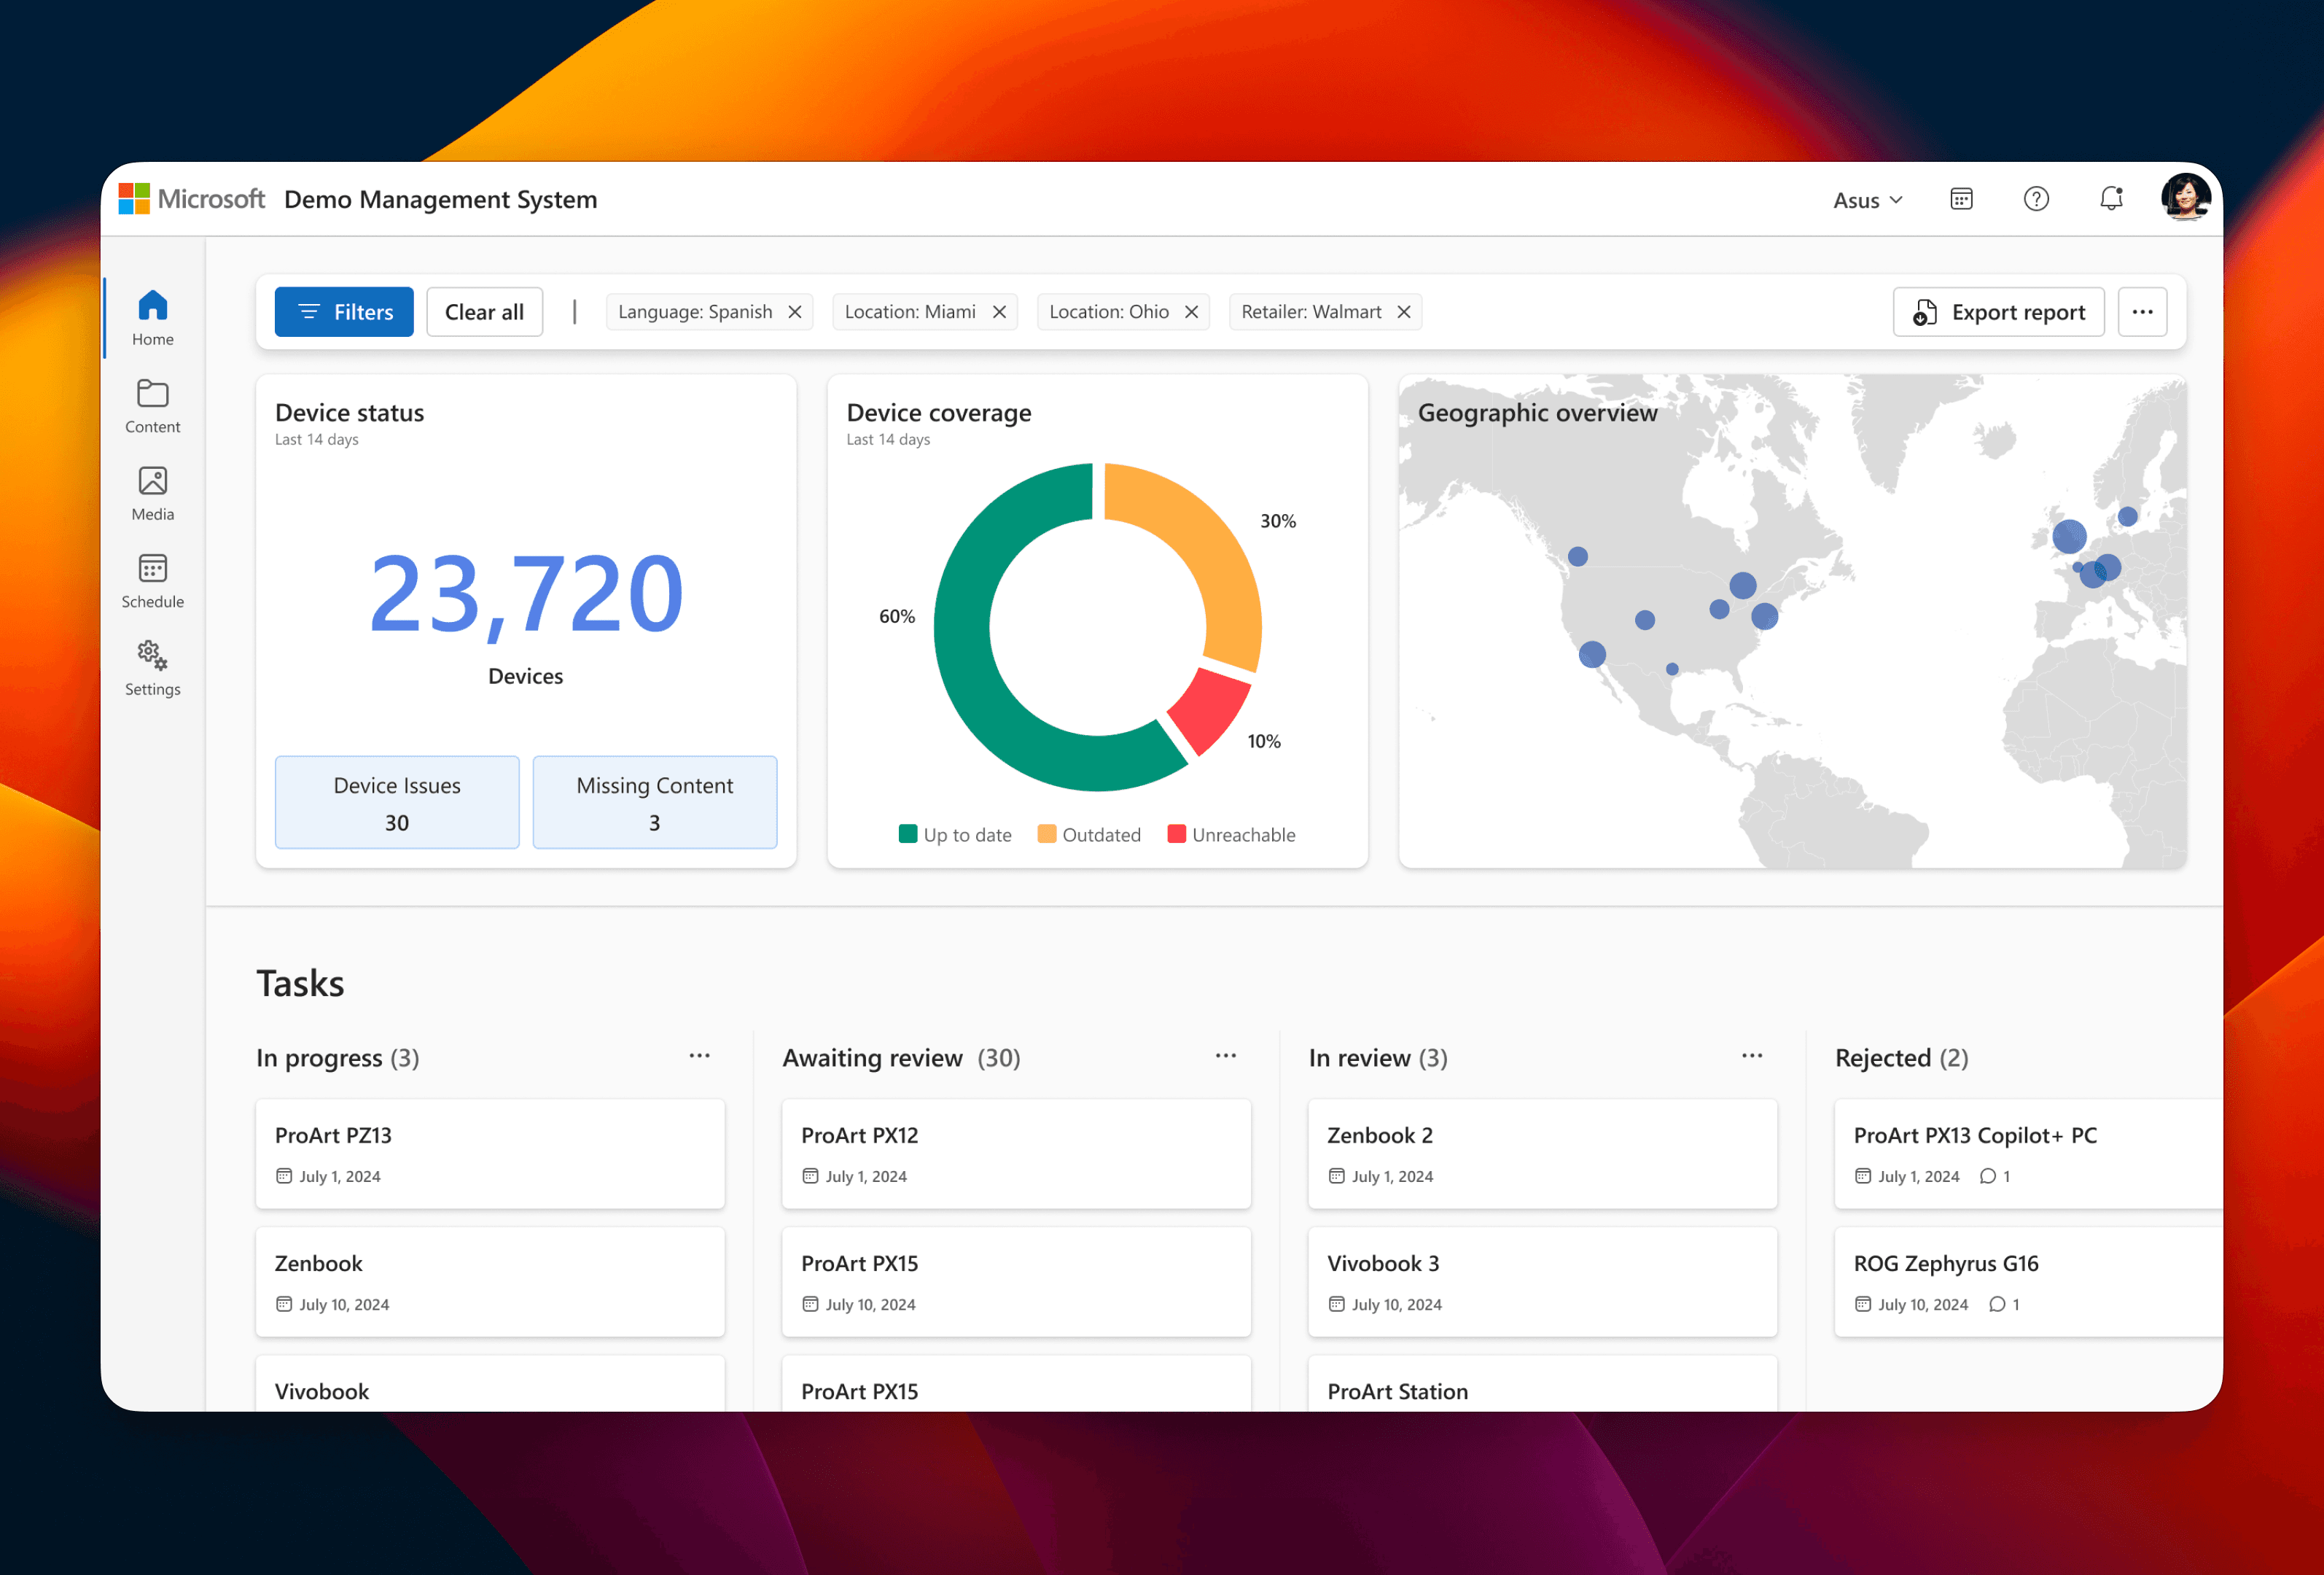Remove the Location: Miami filter chip
2324x1575 pixels.
pos(999,312)
